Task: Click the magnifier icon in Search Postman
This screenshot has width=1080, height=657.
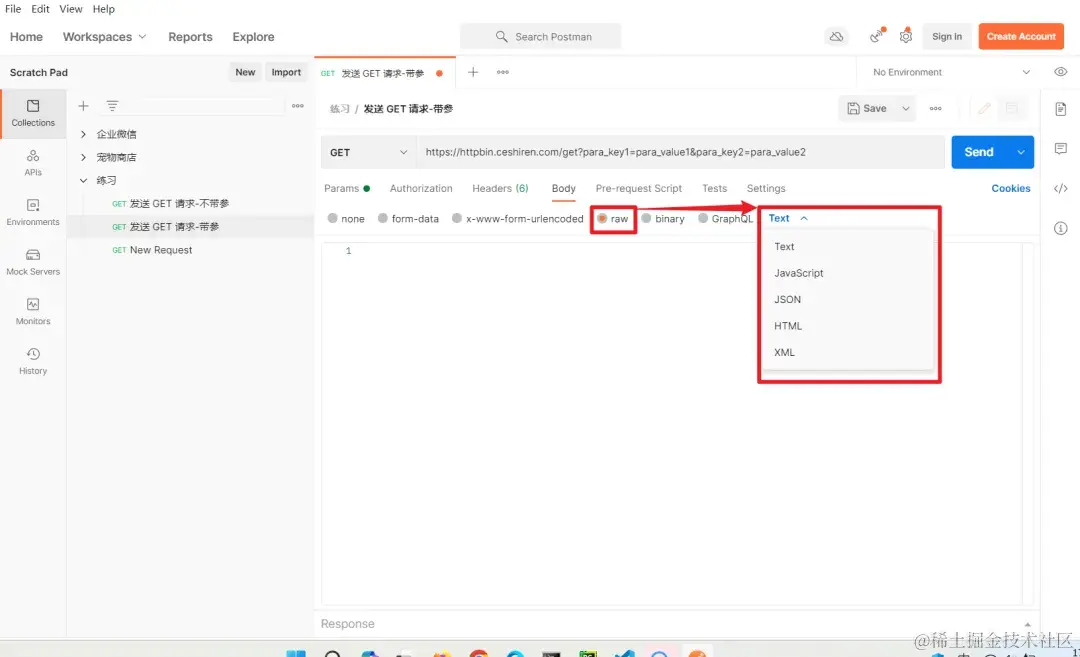Action: 501,36
